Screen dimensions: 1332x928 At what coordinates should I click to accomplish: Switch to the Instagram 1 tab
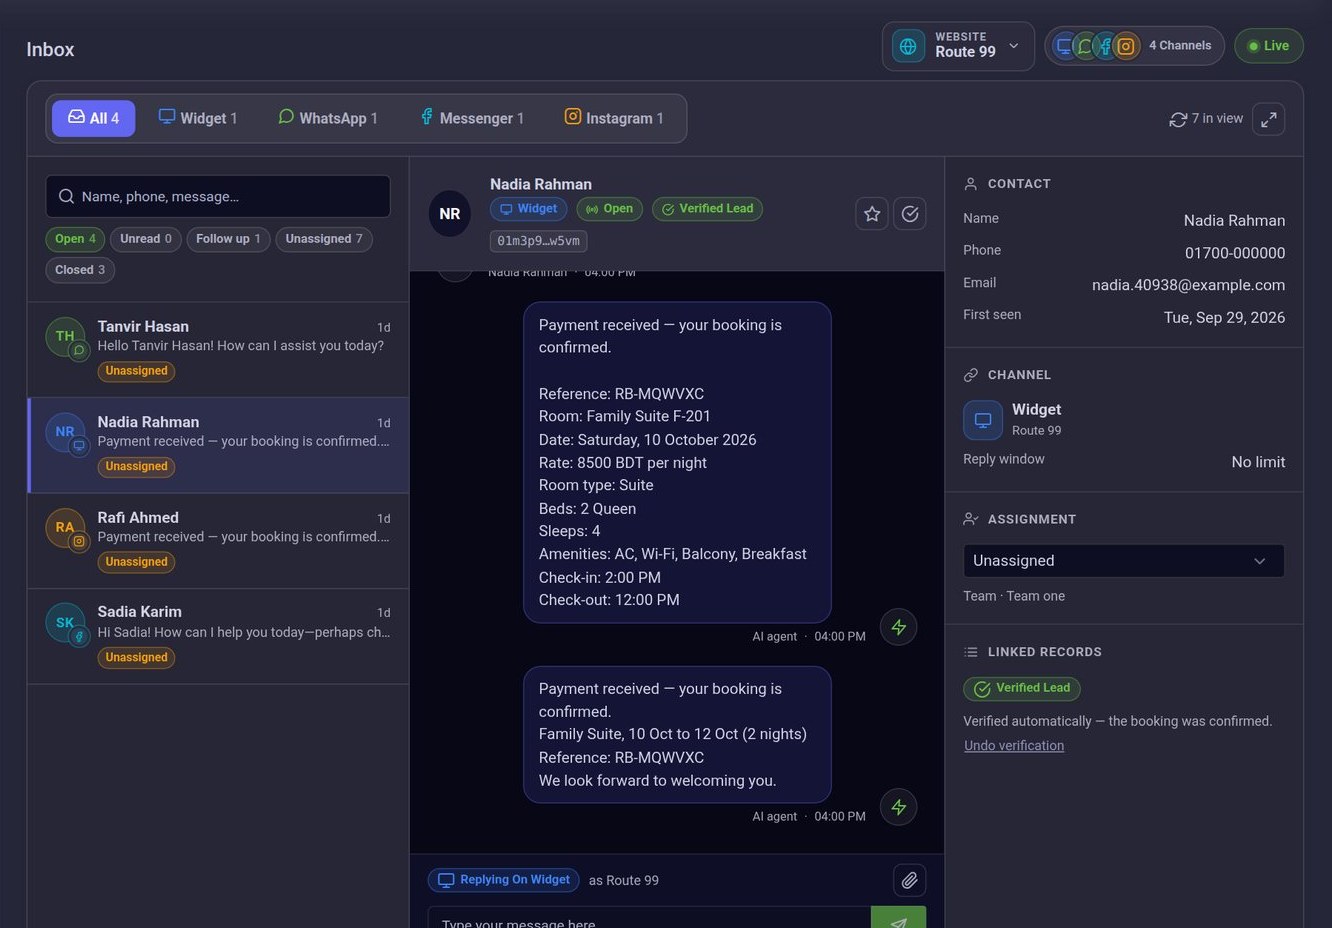[x=614, y=118]
